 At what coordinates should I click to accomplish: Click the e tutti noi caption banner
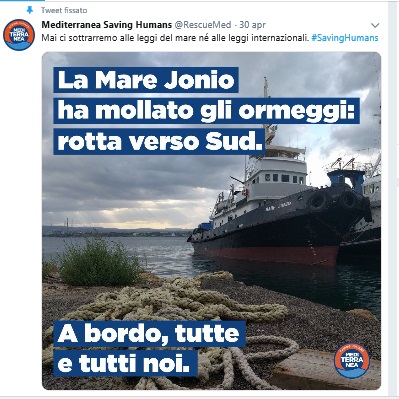[x=126, y=363]
